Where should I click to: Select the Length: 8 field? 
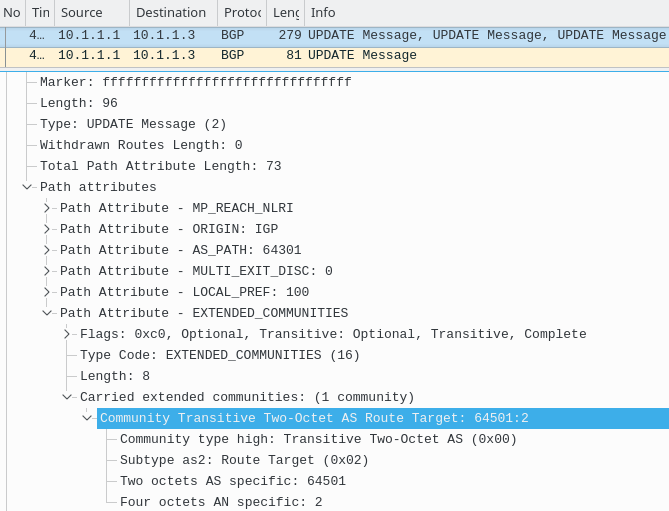click(x=115, y=376)
